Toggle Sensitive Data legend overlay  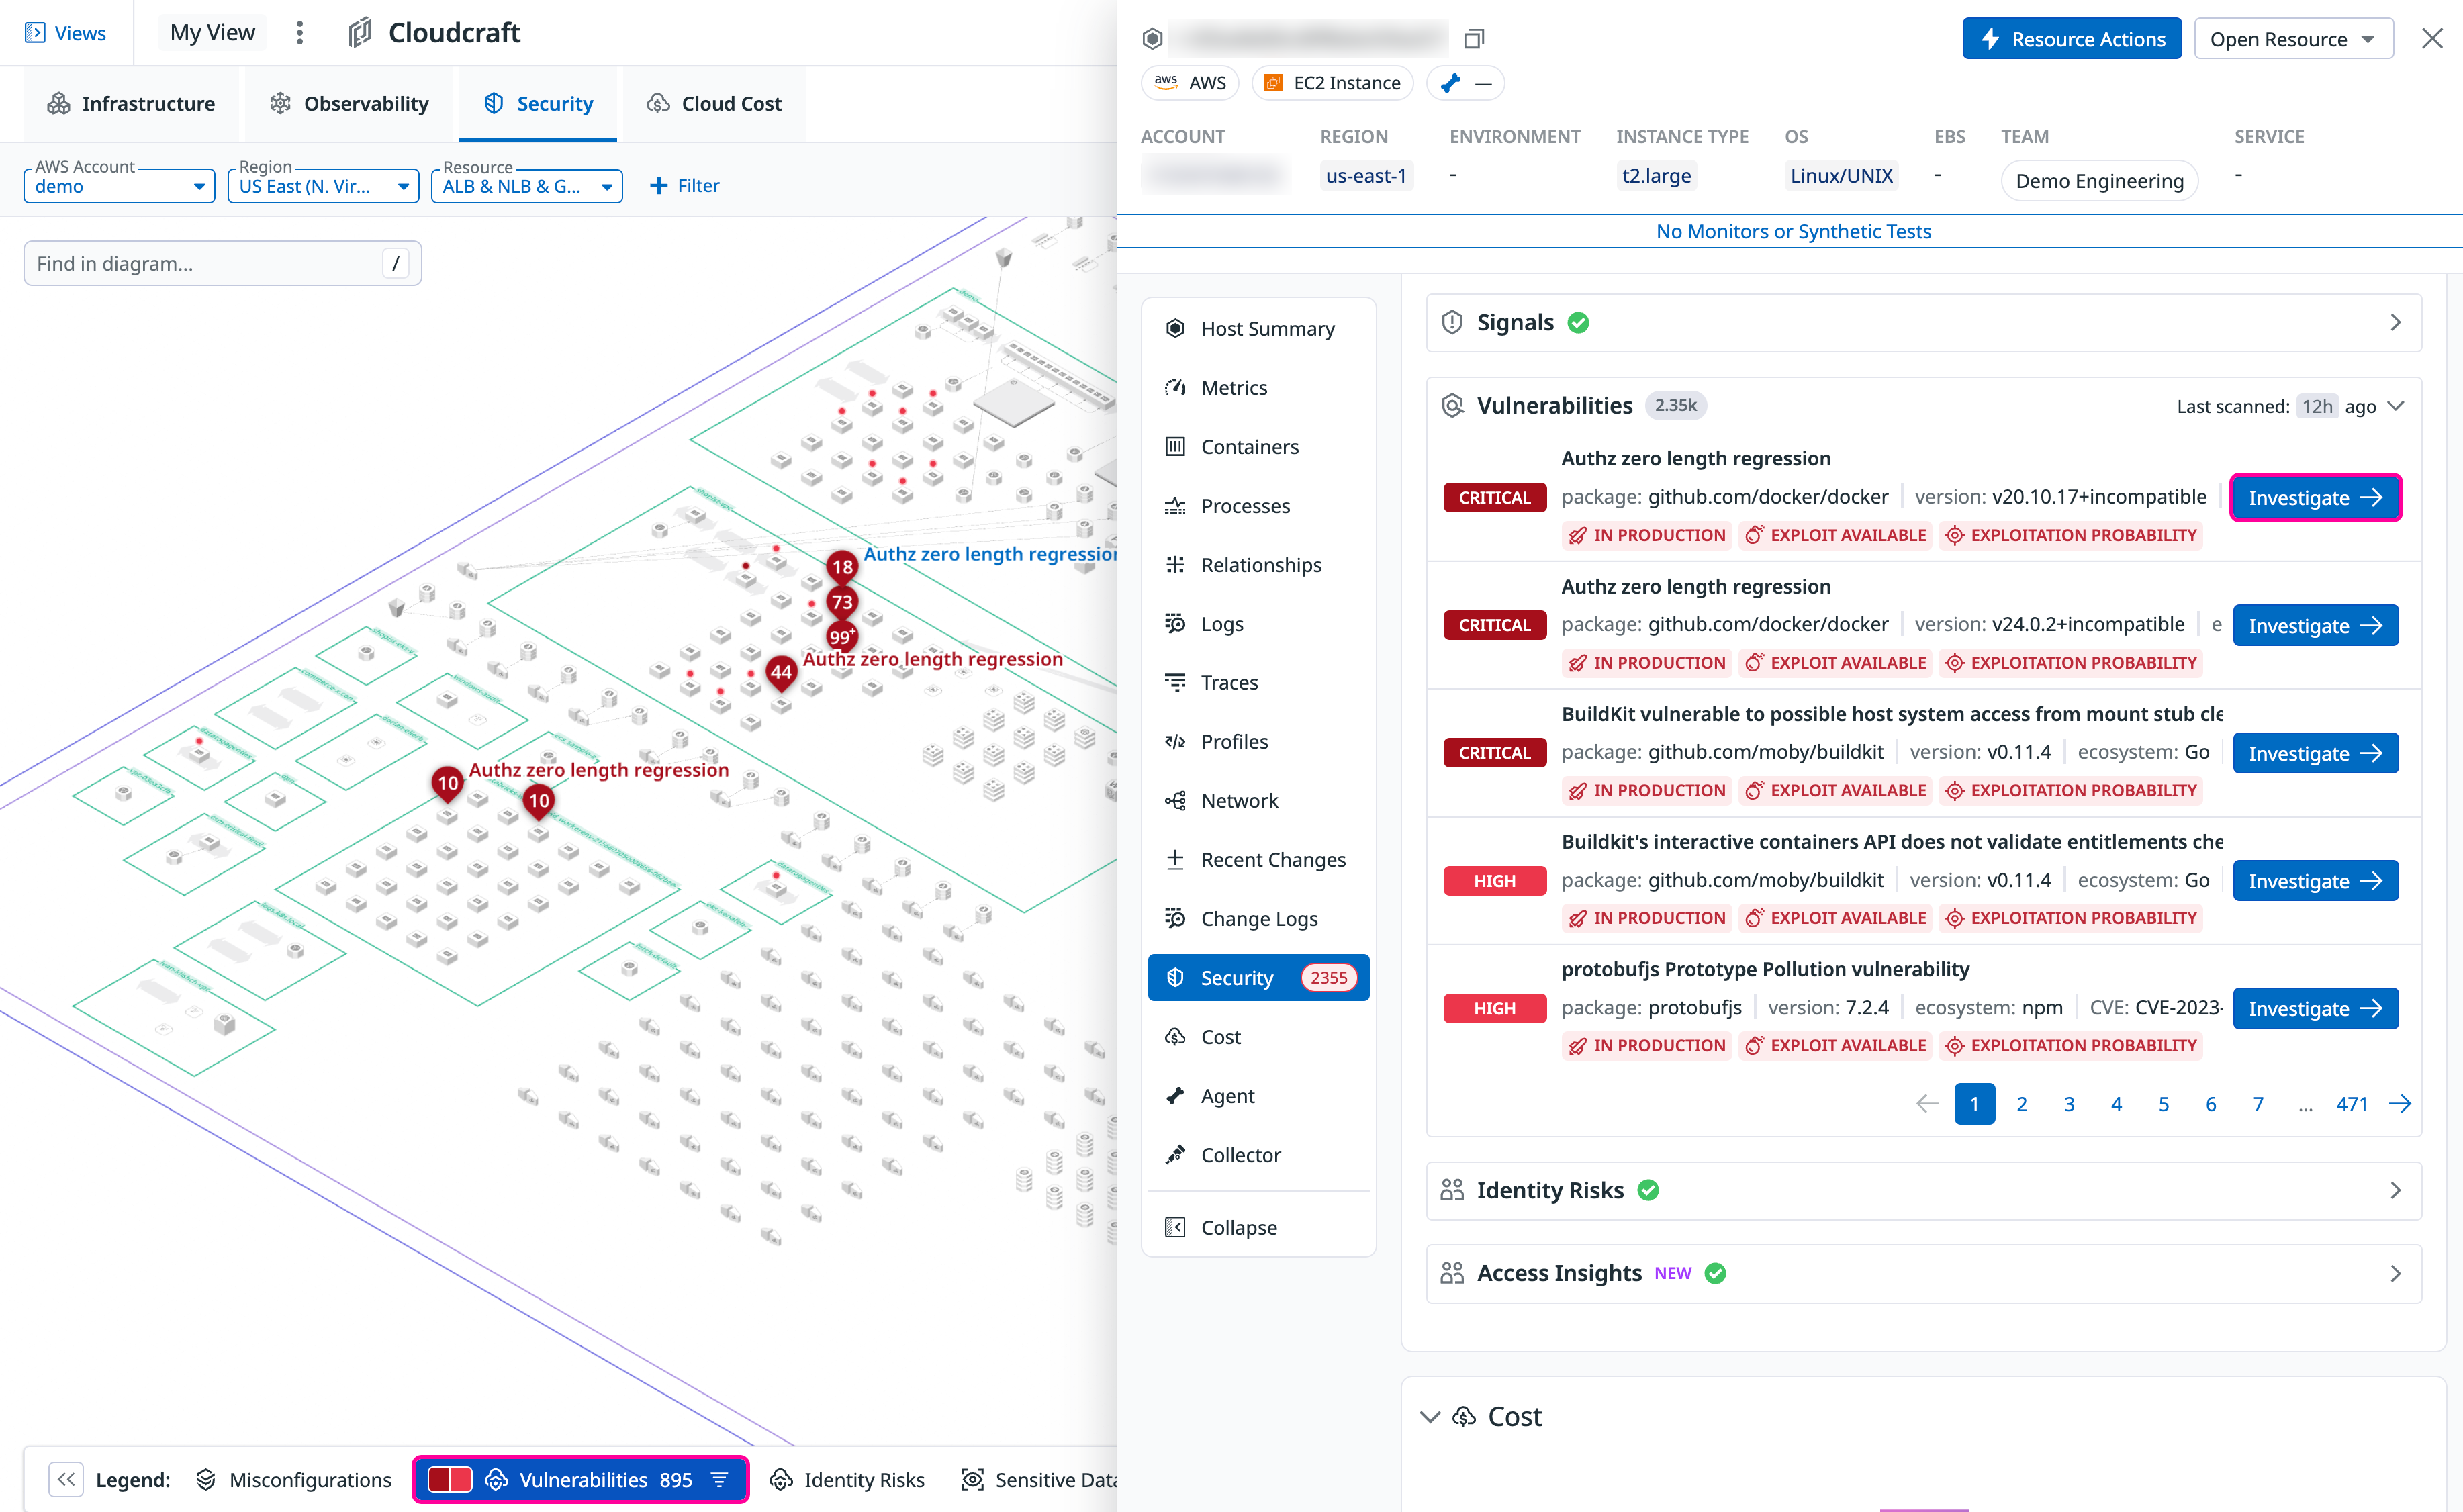[1039, 1479]
